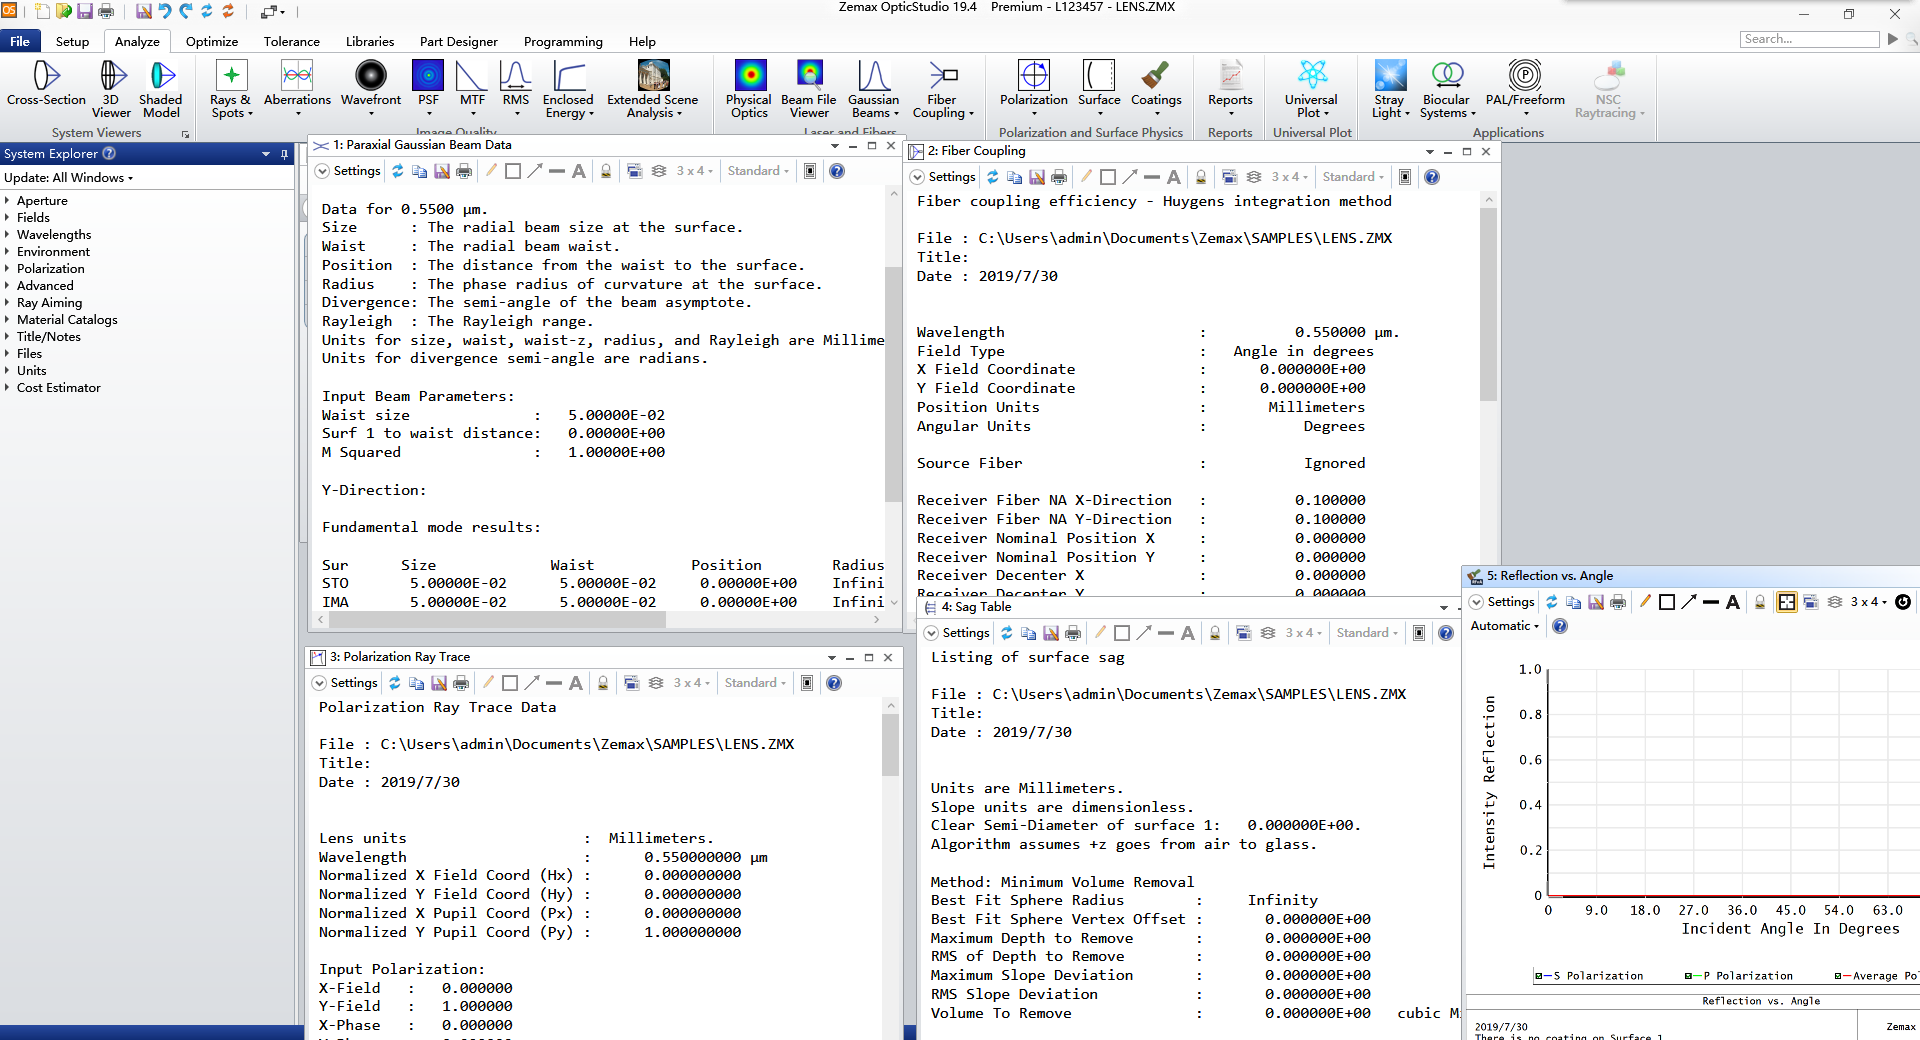1920x1040 pixels.
Task: Switch to the Programming ribbon tab
Action: point(563,41)
